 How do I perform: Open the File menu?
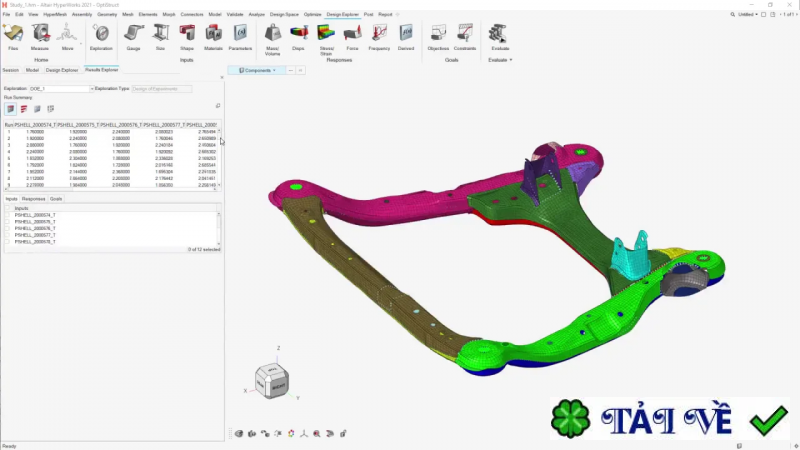pos(6,14)
